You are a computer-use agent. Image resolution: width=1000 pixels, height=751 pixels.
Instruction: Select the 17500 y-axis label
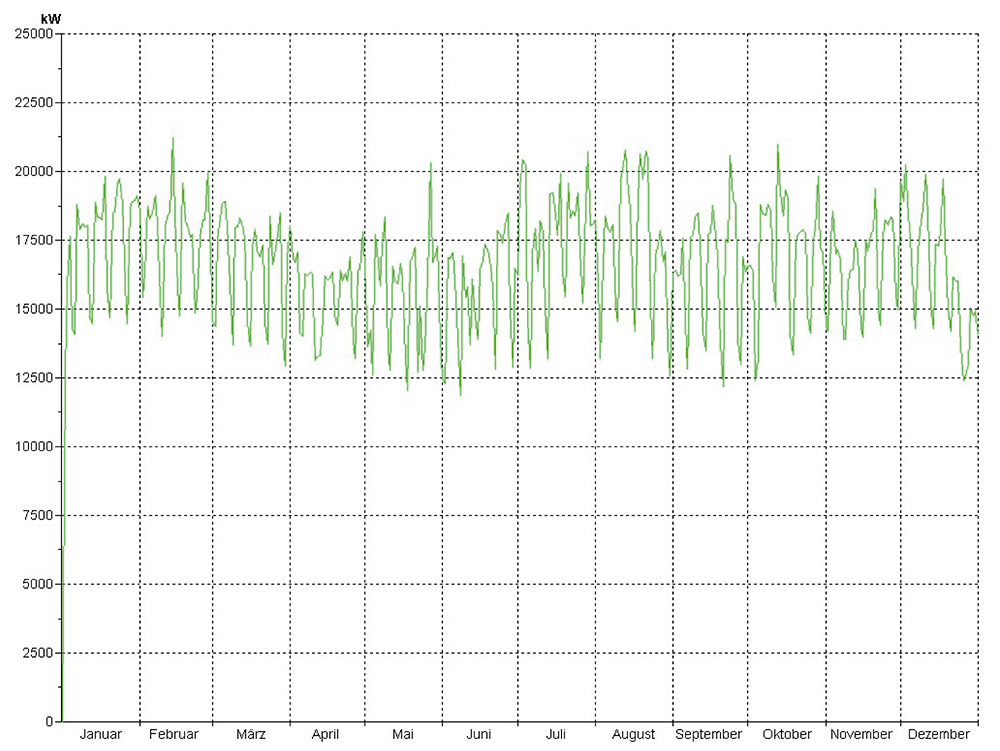[x=34, y=240]
